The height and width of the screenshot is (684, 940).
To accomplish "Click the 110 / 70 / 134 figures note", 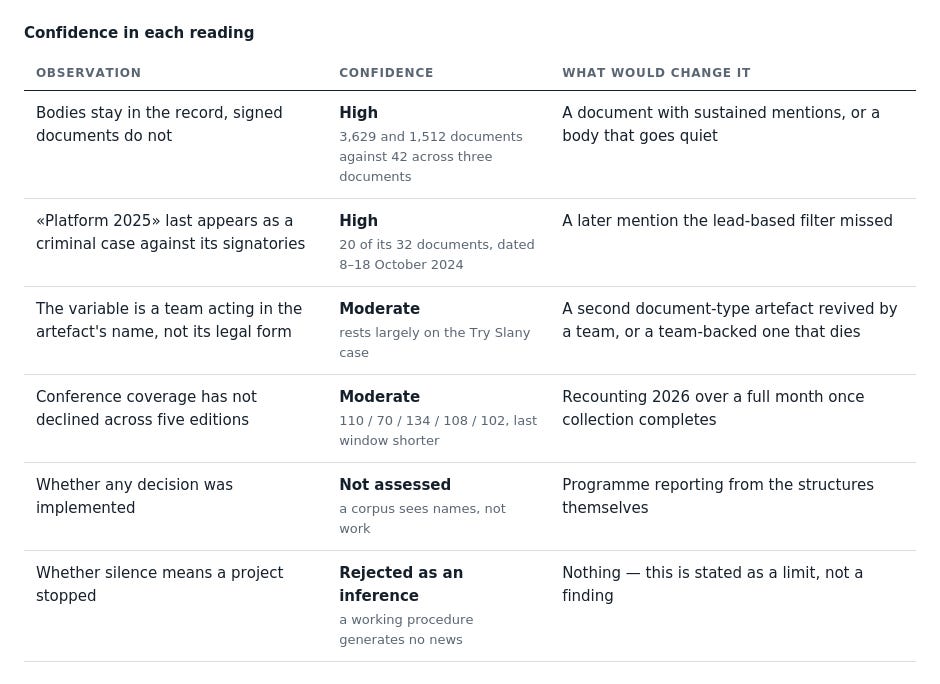I will pos(438,430).
